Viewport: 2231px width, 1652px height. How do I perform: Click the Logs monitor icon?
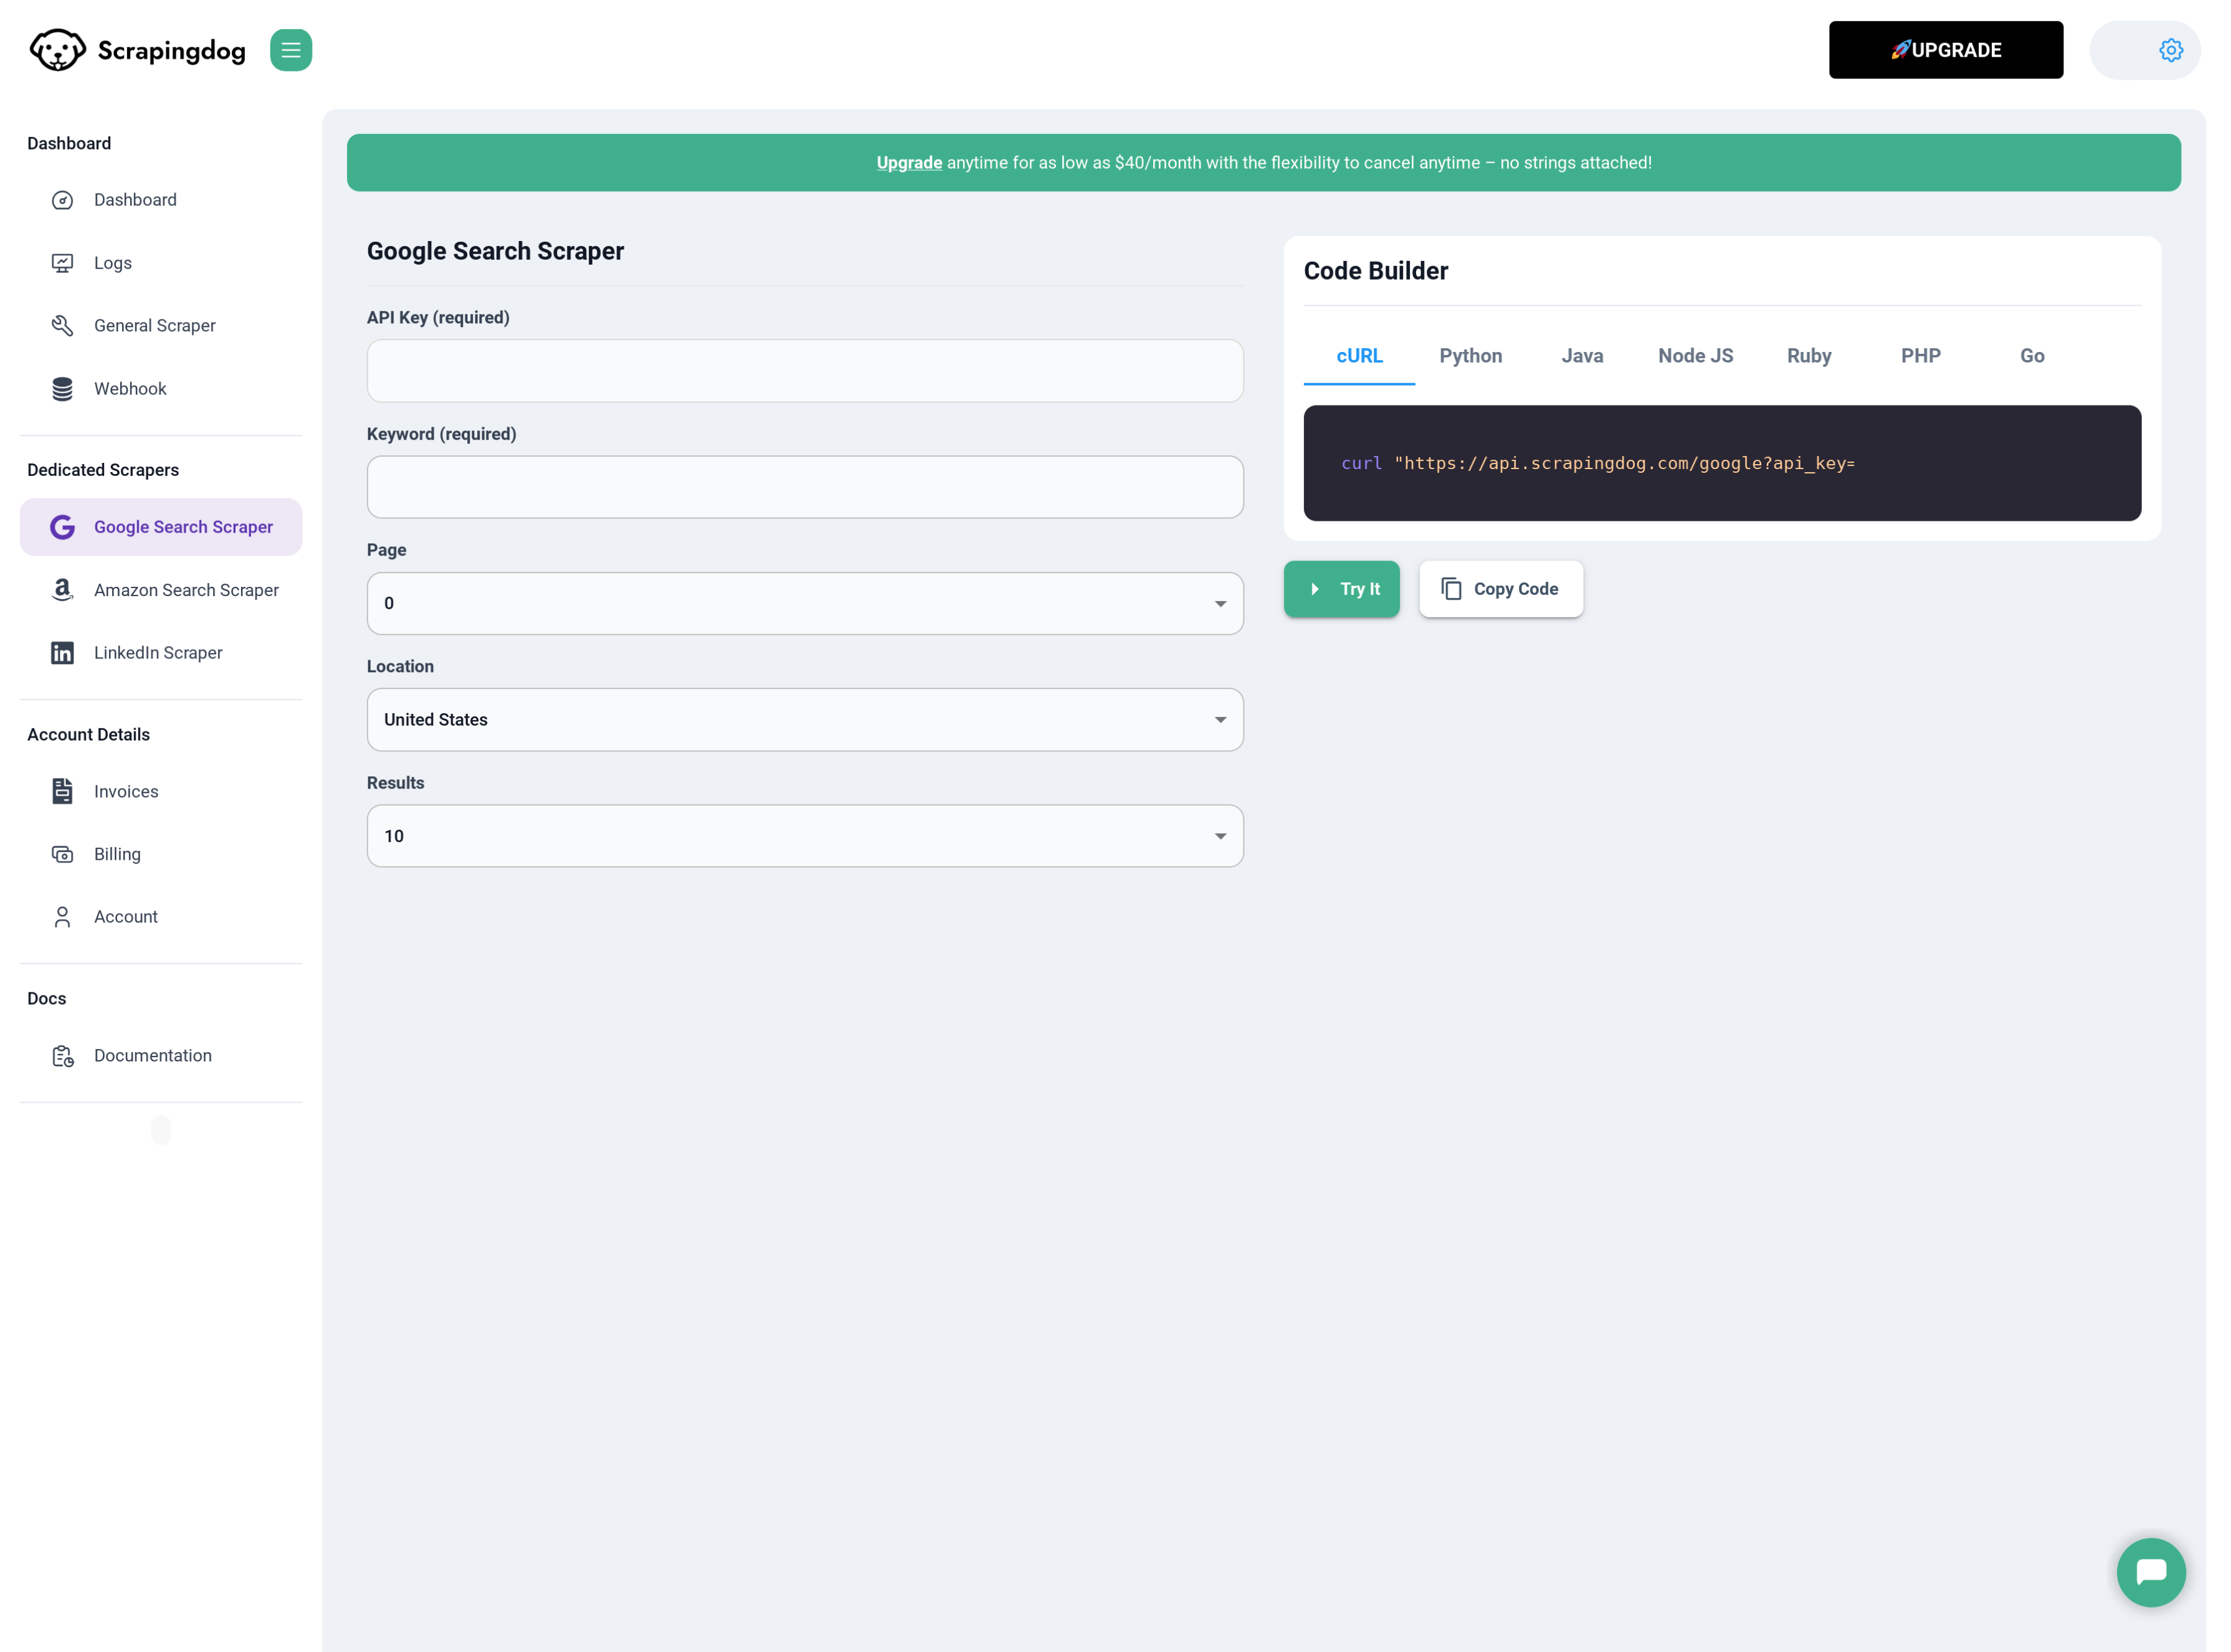coord(62,263)
